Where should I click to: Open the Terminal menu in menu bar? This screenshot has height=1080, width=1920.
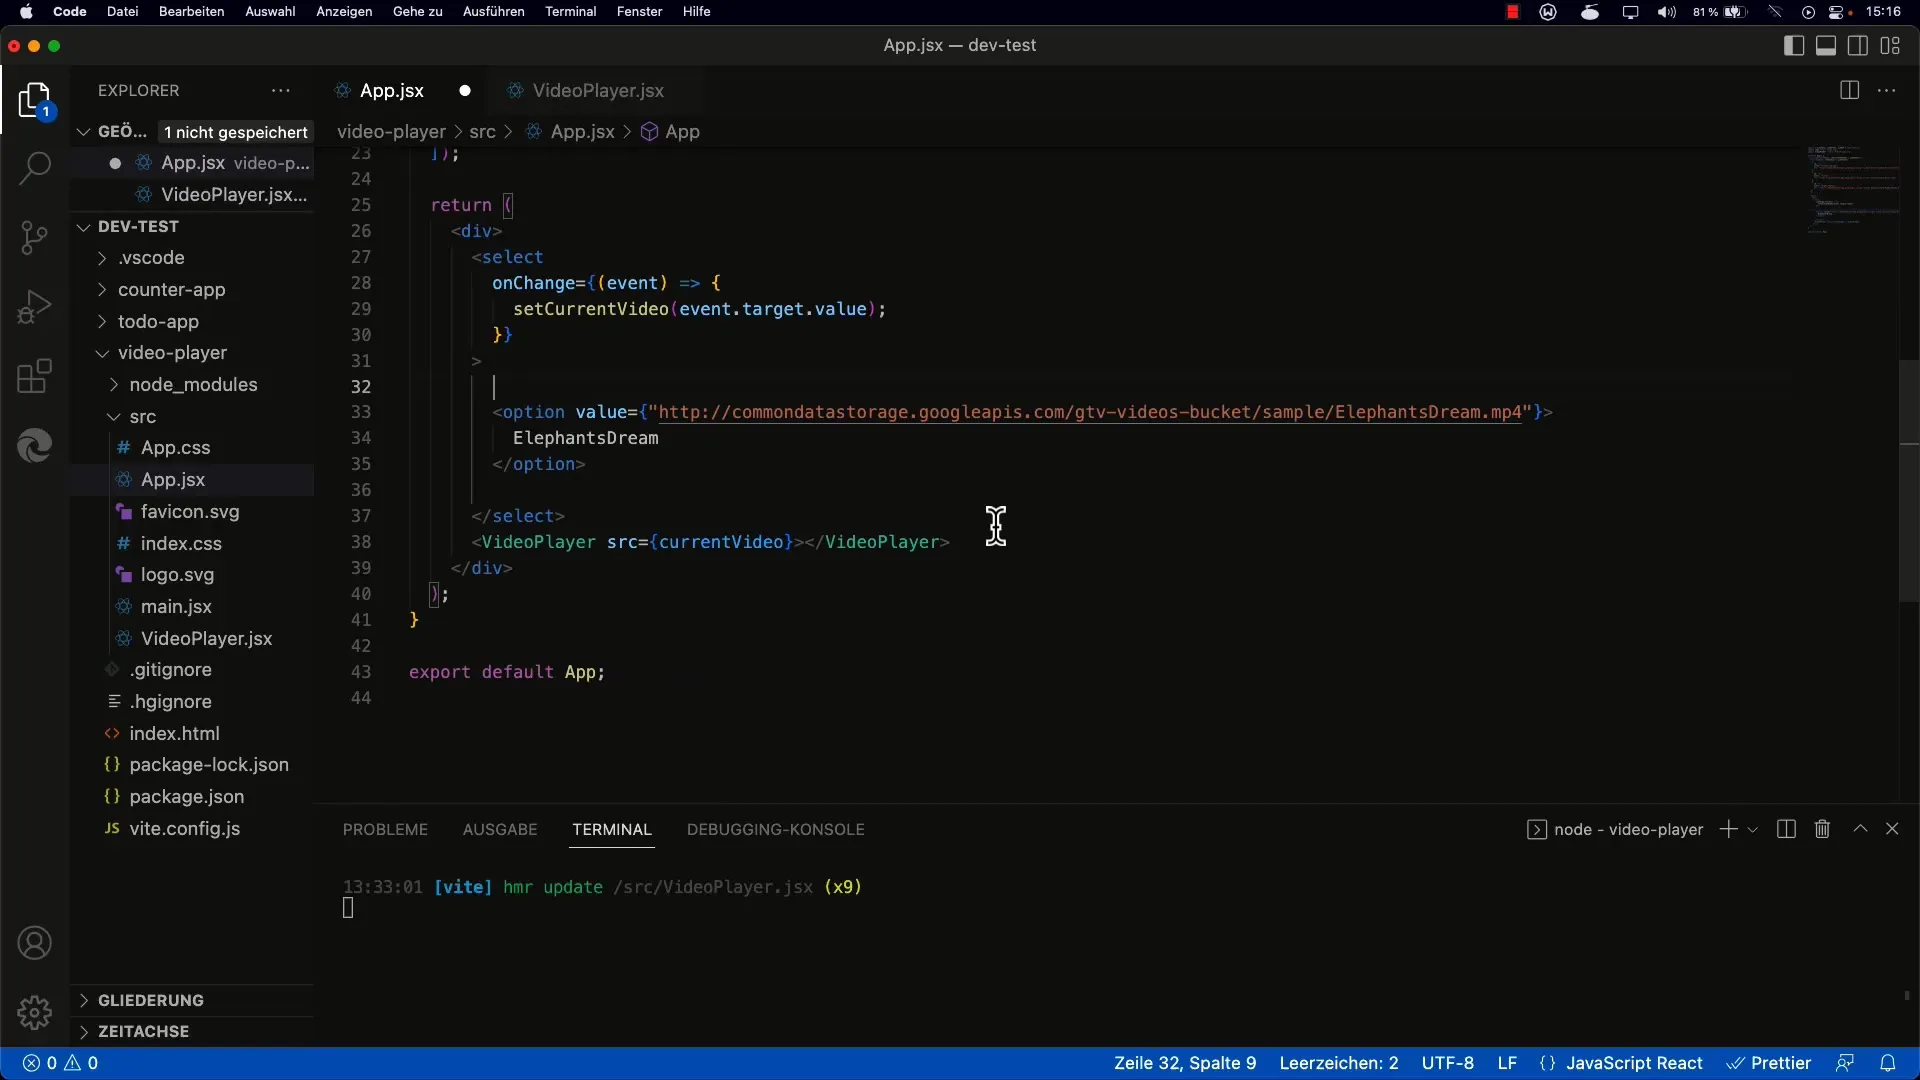tap(570, 12)
